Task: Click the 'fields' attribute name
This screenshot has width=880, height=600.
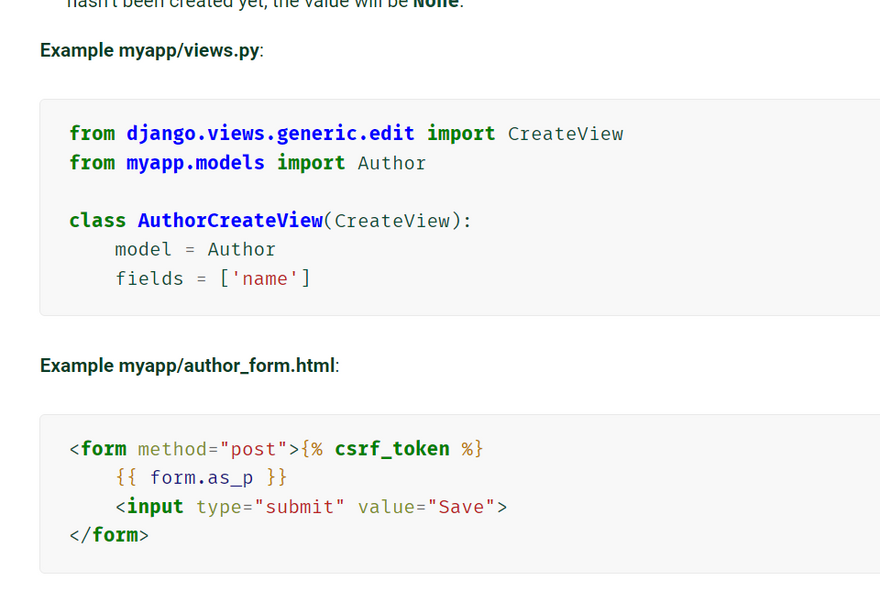Action: click(149, 278)
